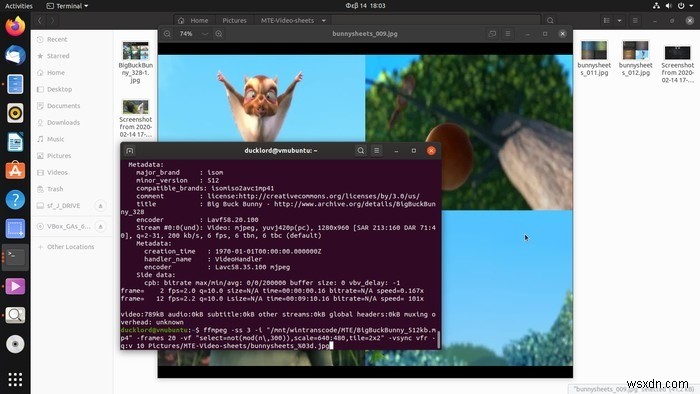This screenshot has width=700, height=394.
Task: Open network status icon in top bar
Action: [x=656, y=6]
